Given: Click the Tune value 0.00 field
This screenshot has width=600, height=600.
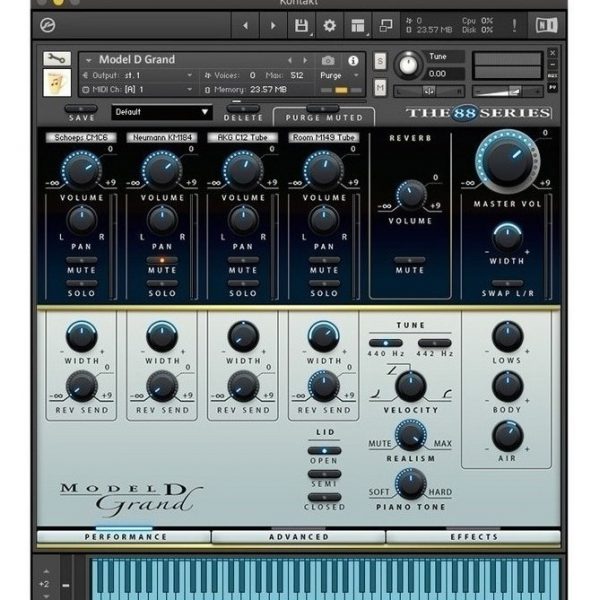Looking at the screenshot, I should click(x=443, y=73).
